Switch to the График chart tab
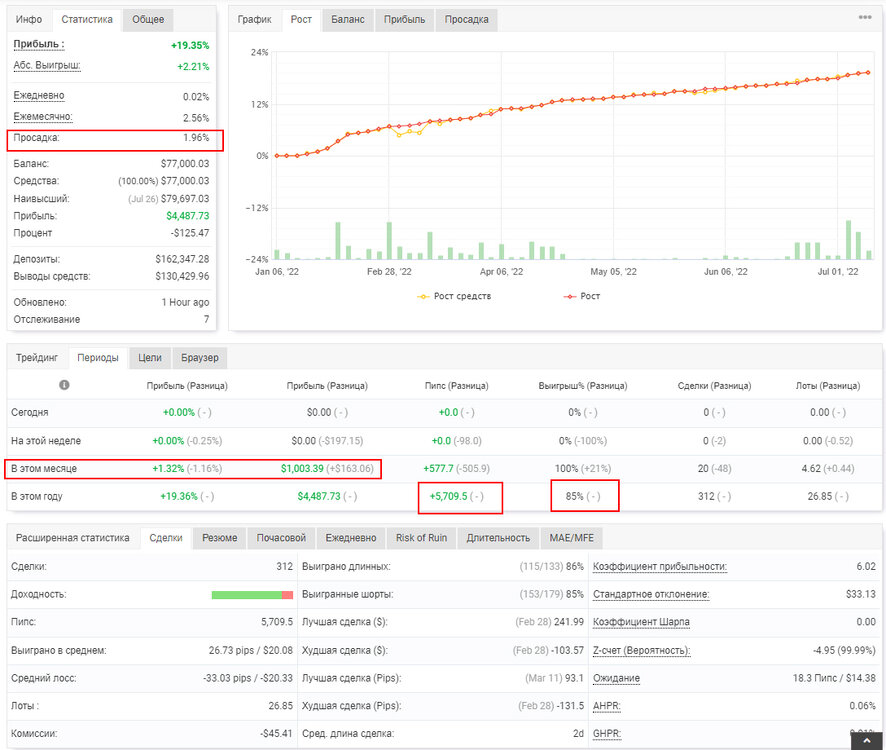 coord(255,19)
